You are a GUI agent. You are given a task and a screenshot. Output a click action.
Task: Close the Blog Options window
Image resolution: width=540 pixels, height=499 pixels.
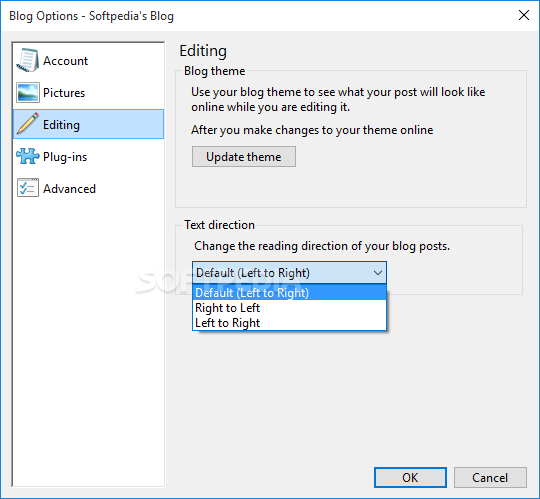coord(524,15)
